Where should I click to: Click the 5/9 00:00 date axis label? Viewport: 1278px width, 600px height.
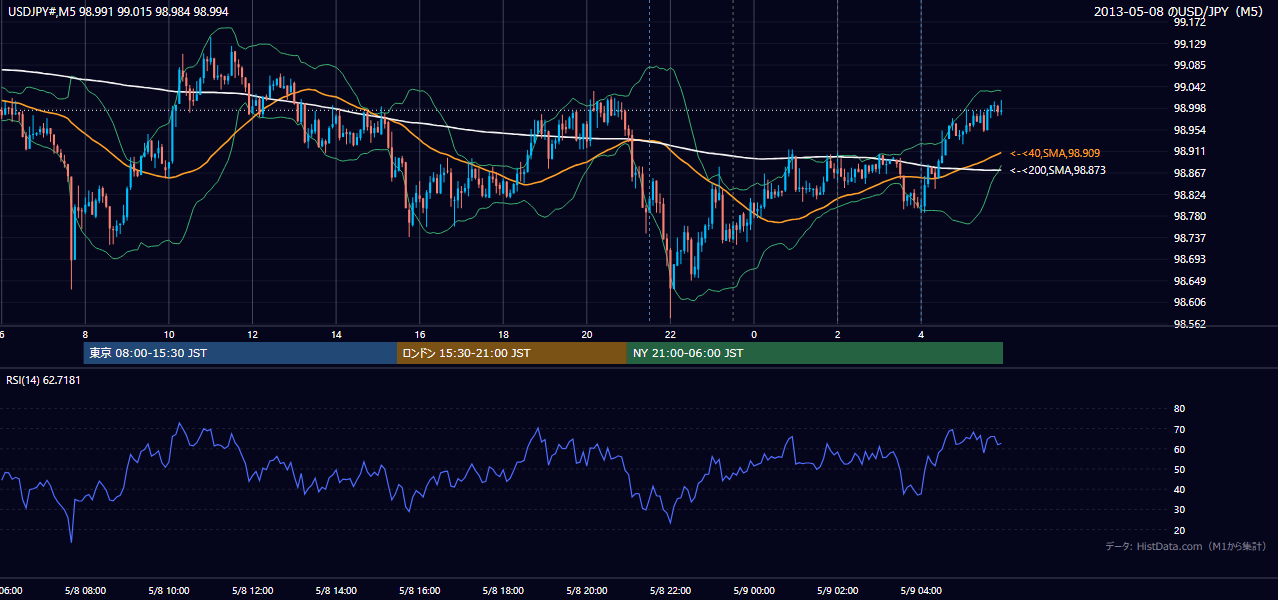pyautogui.click(x=754, y=591)
